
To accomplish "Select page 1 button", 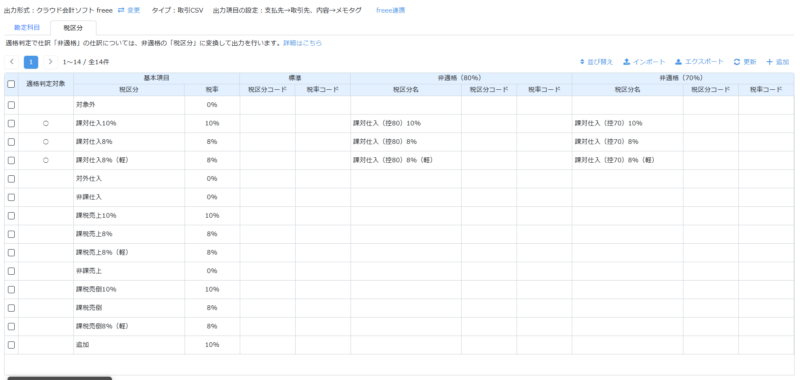I will 31,62.
